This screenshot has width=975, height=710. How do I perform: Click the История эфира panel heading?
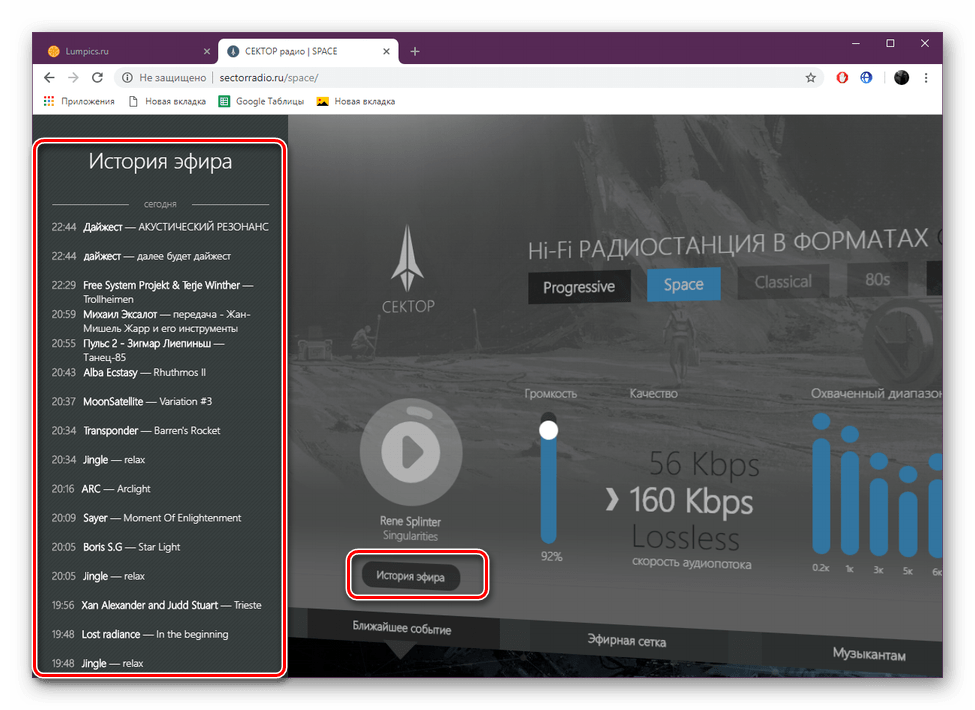(160, 161)
